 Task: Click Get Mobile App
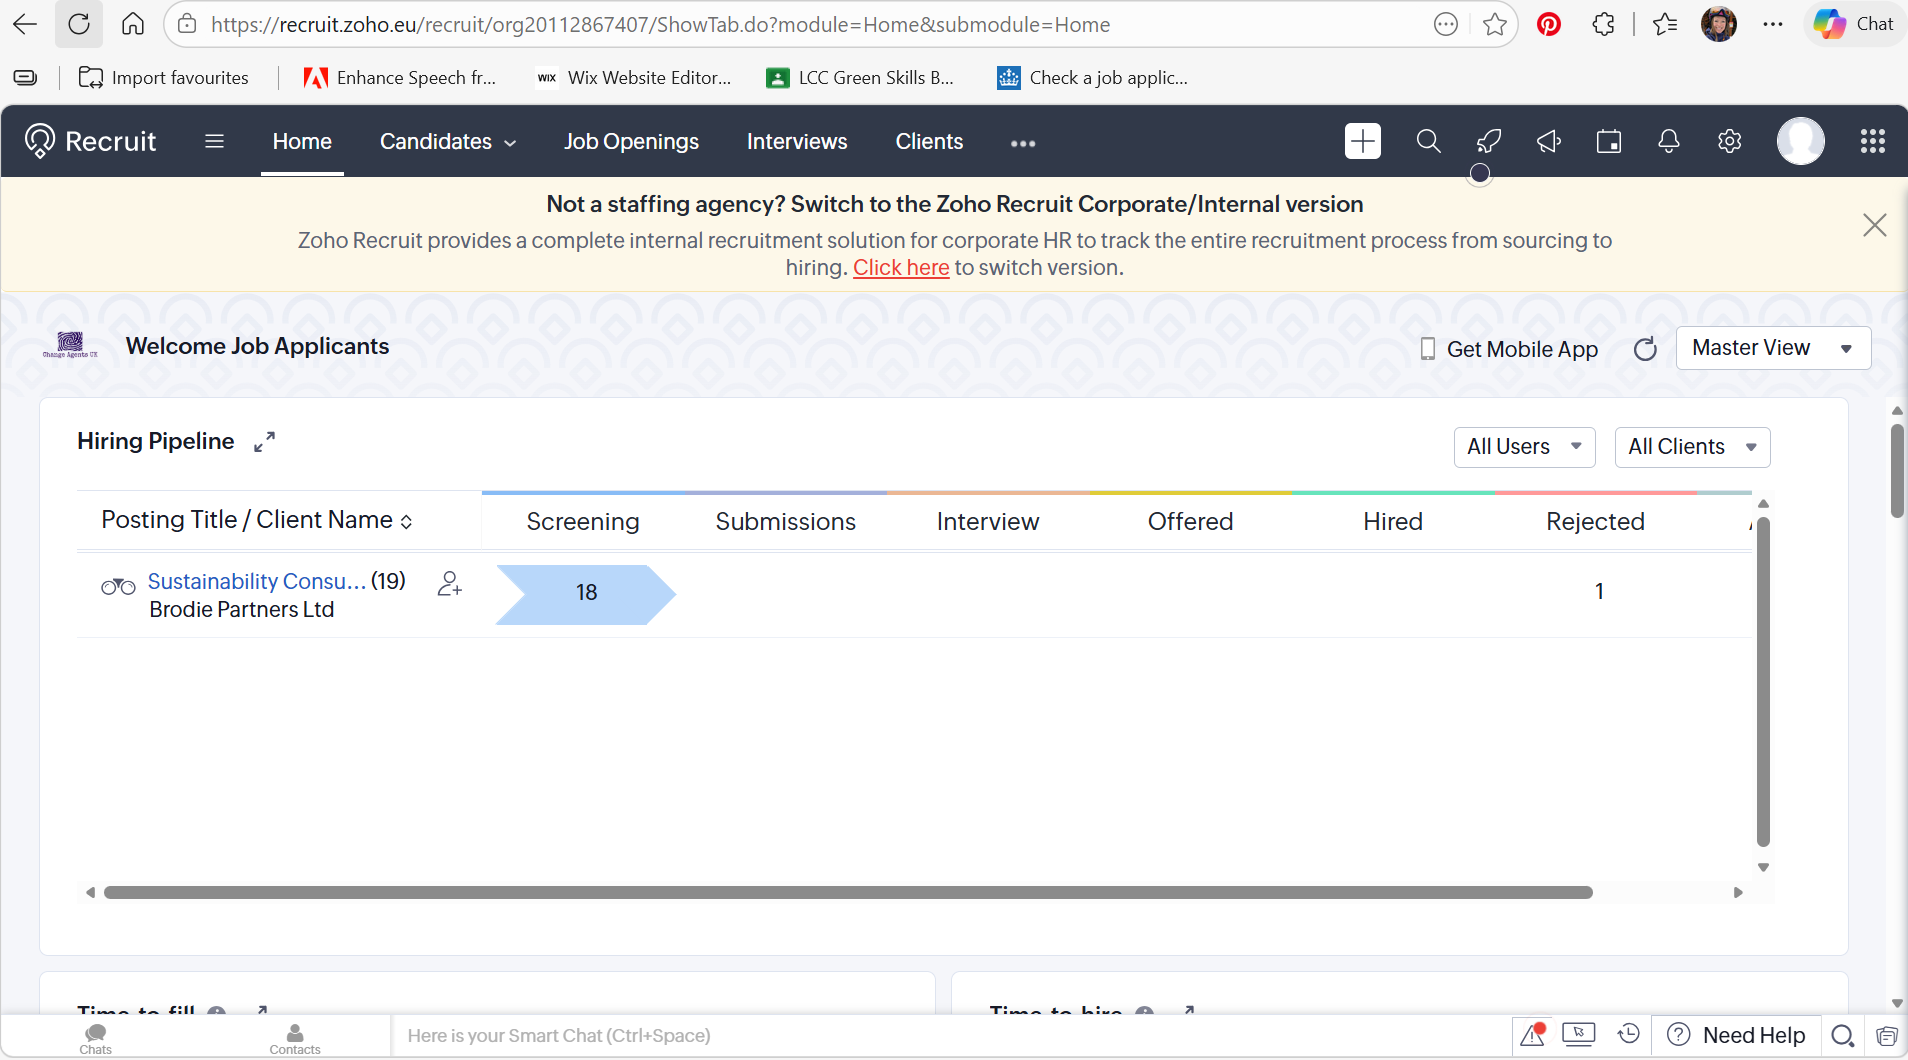tap(1509, 349)
